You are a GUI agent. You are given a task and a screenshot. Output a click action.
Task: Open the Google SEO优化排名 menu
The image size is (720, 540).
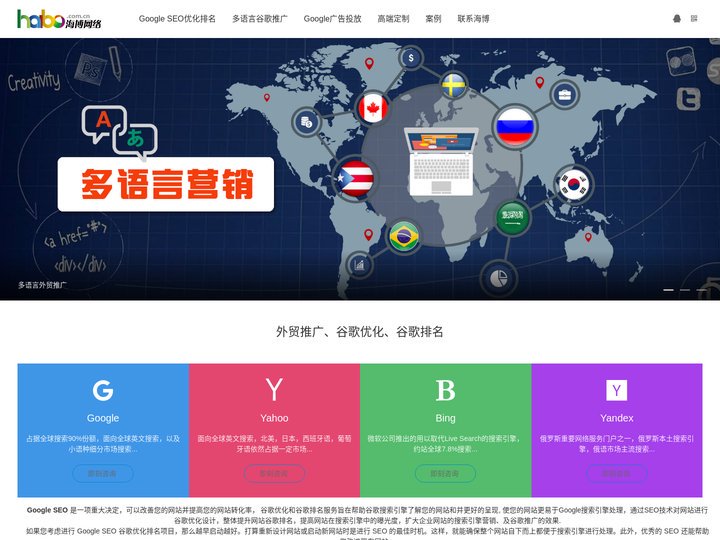point(177,19)
